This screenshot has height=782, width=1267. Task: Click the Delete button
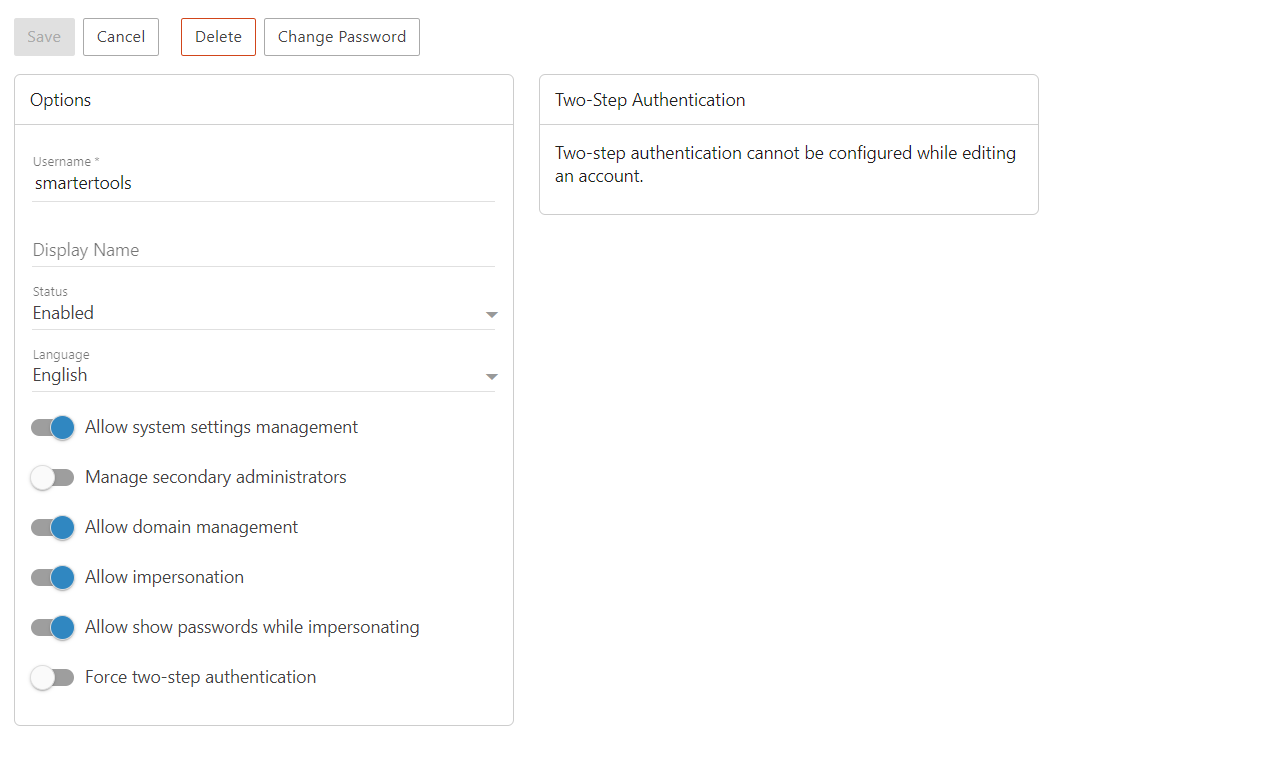click(x=218, y=37)
